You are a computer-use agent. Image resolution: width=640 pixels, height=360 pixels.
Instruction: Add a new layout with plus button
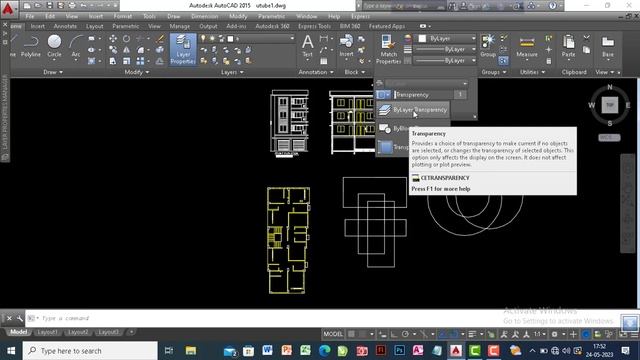click(131, 332)
